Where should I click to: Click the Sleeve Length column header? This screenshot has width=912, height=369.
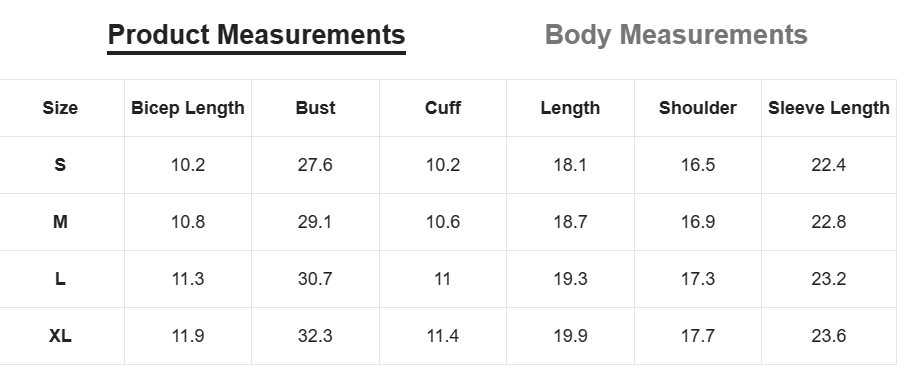click(828, 108)
